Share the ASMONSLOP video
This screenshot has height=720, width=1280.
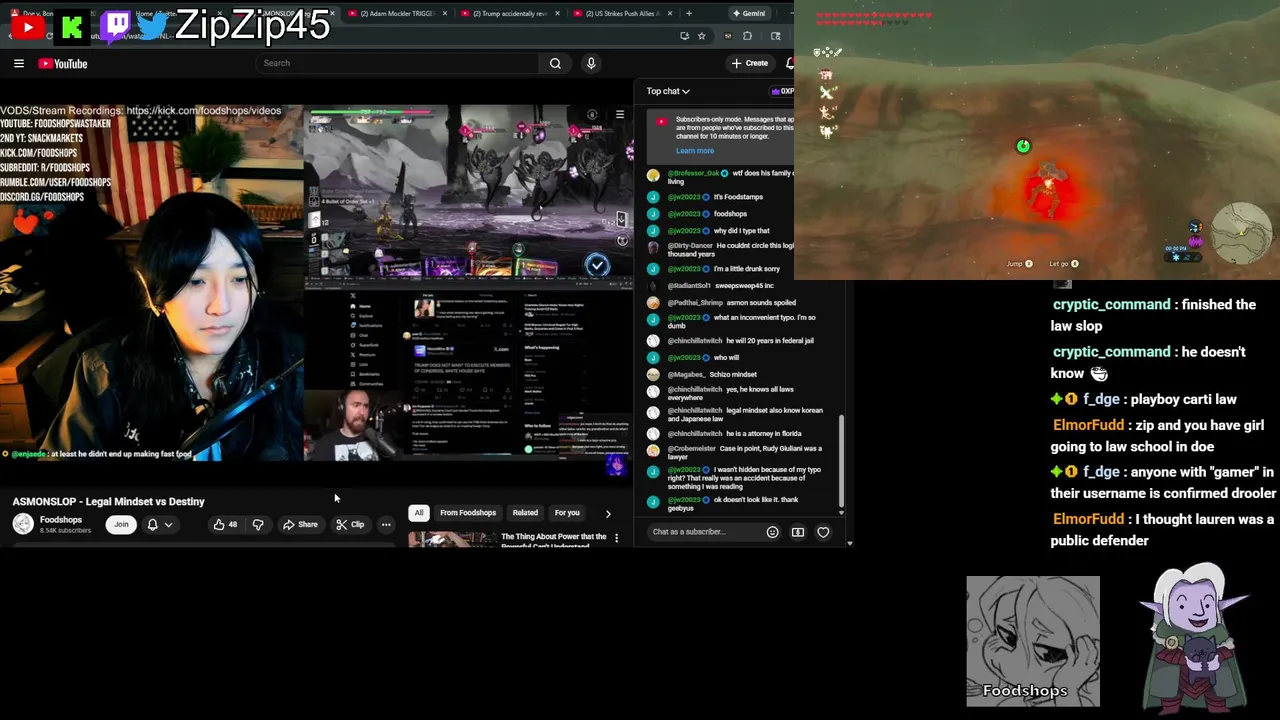coord(300,524)
